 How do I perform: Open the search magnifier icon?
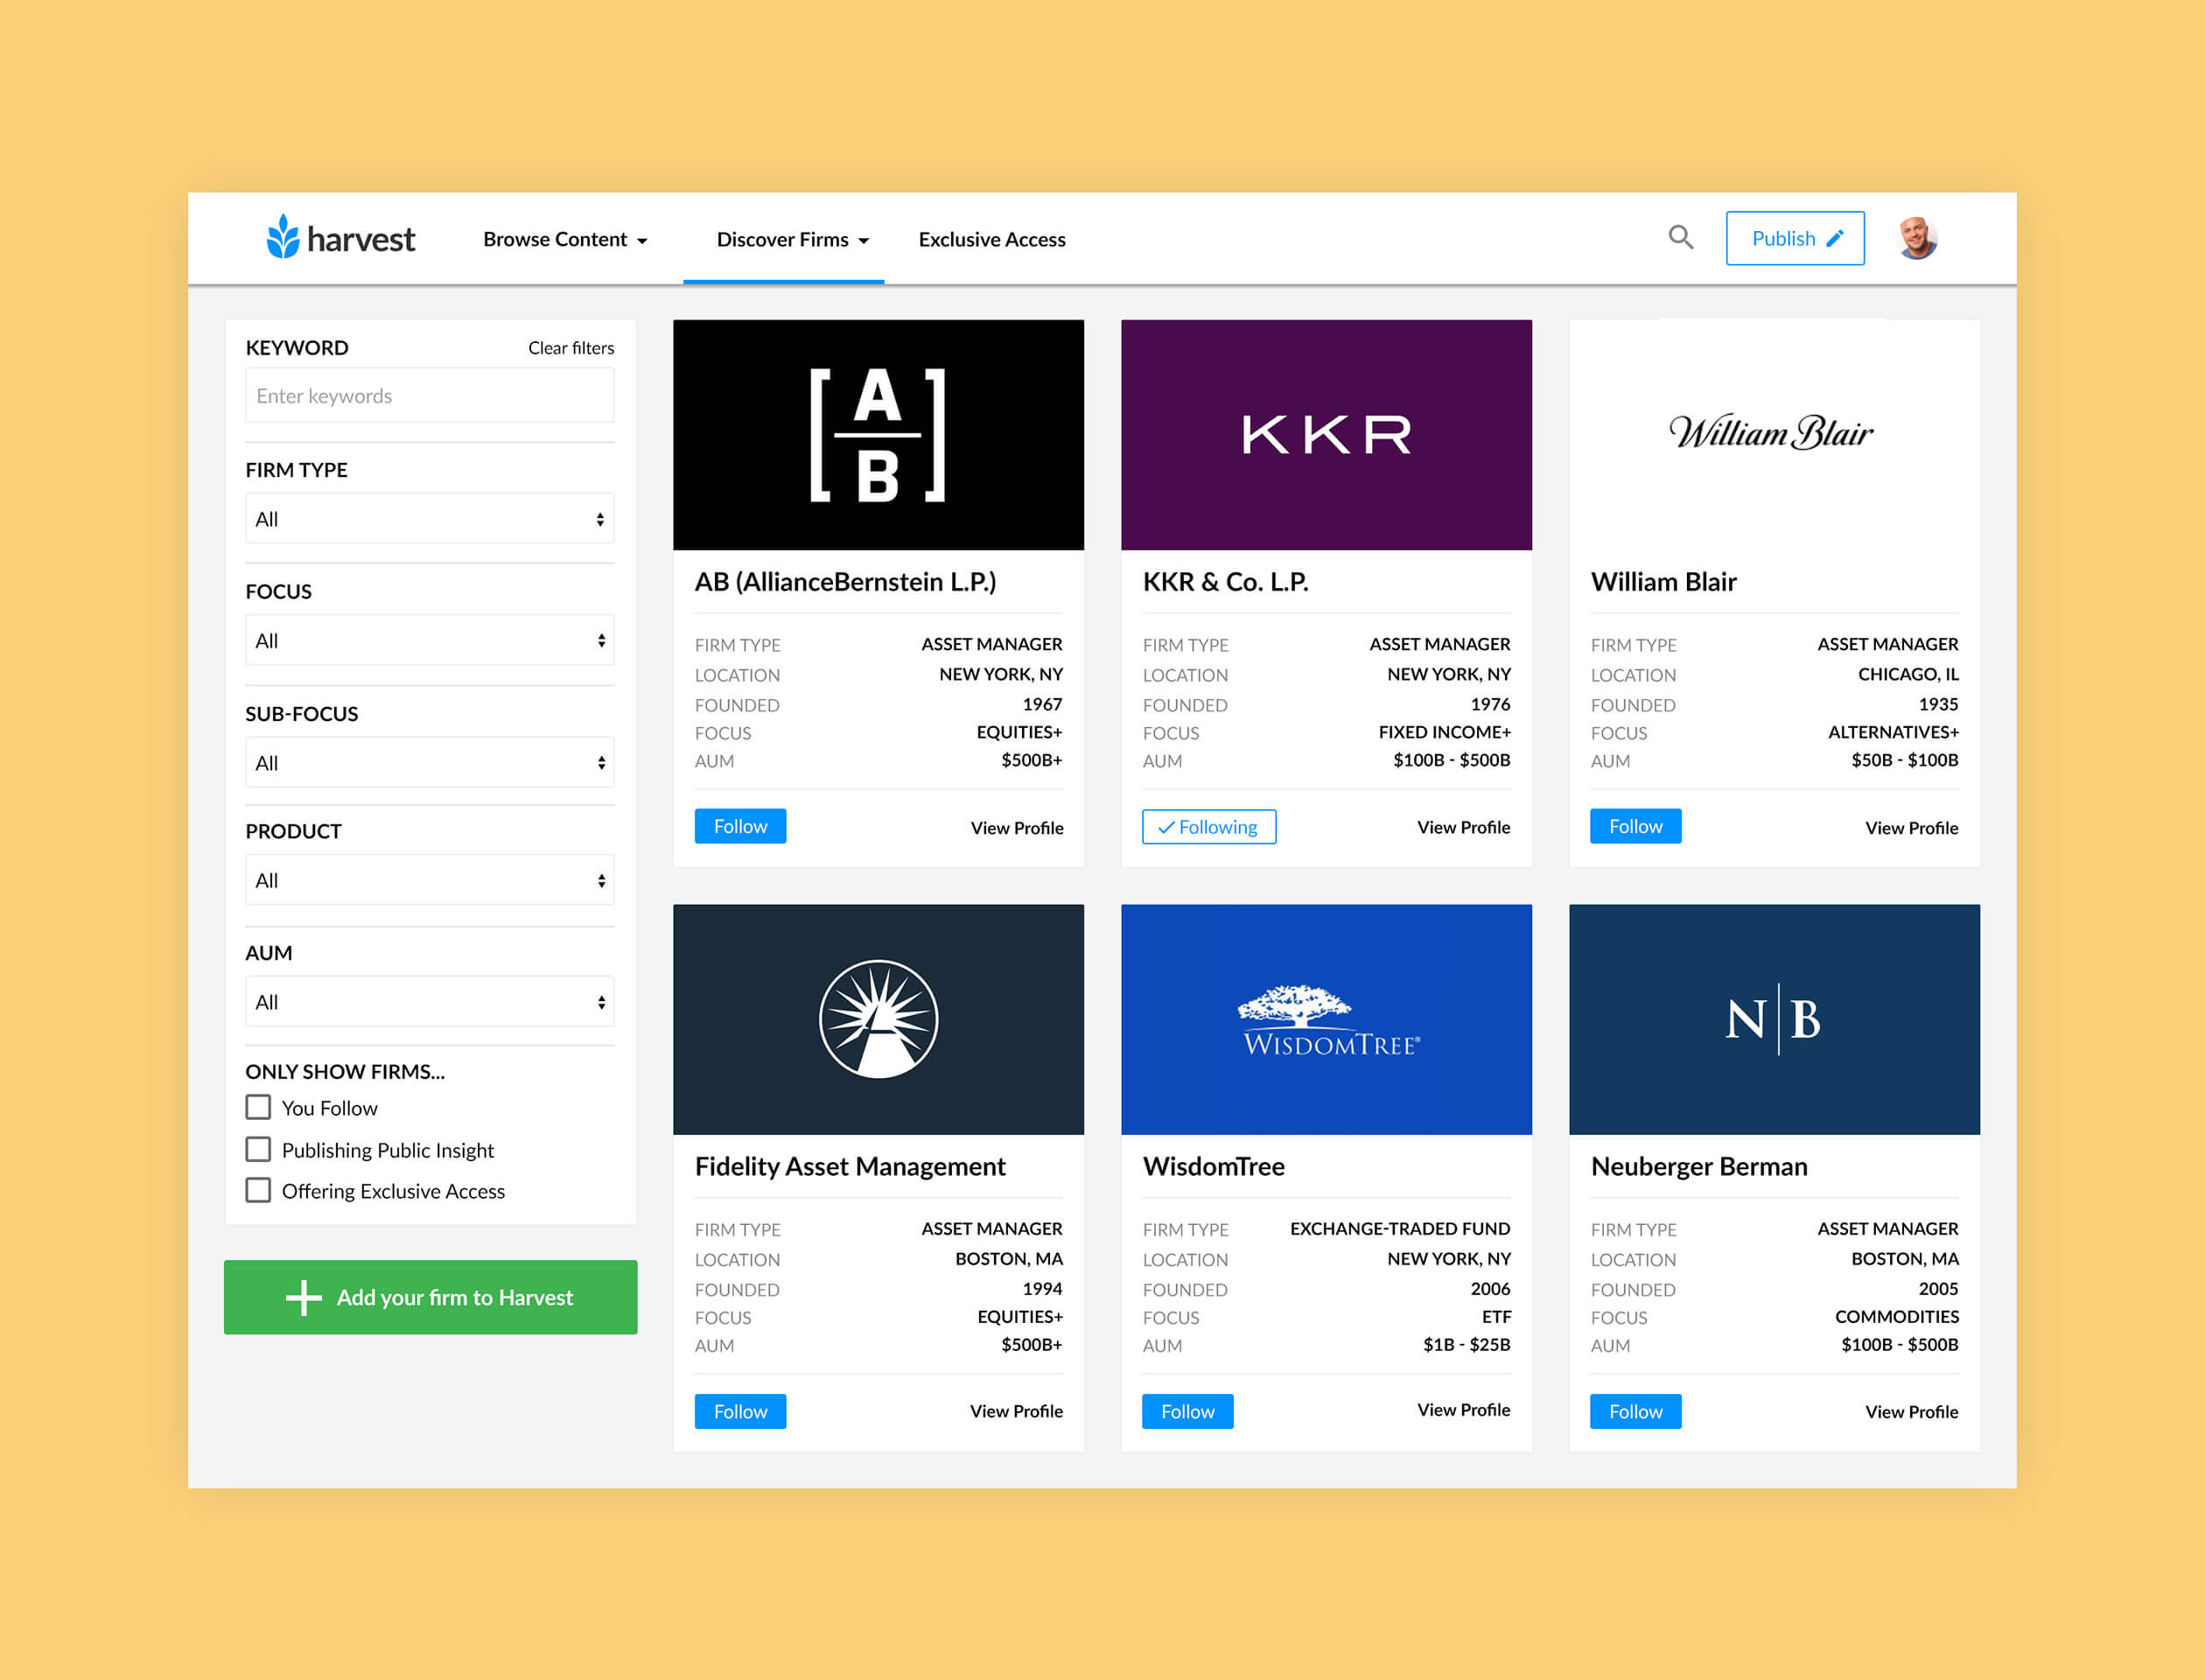point(1681,238)
